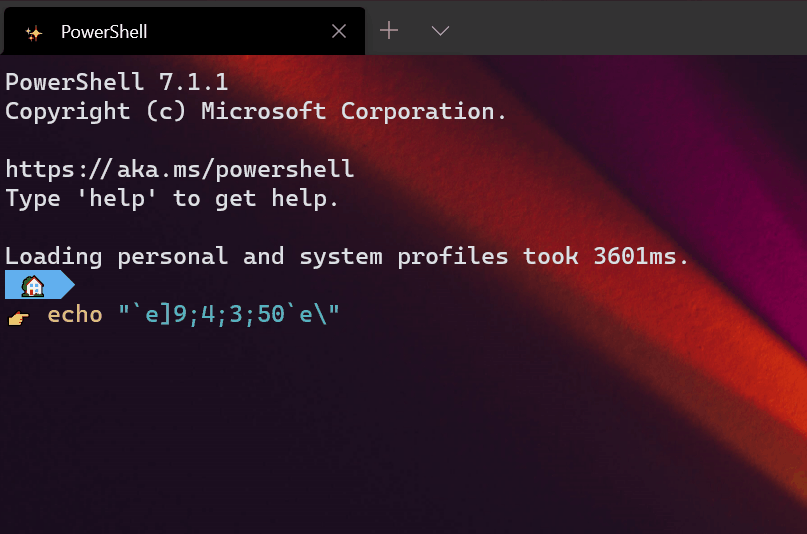Click the word Copyright in the banner
The width and height of the screenshot is (807, 534).
[67, 112]
